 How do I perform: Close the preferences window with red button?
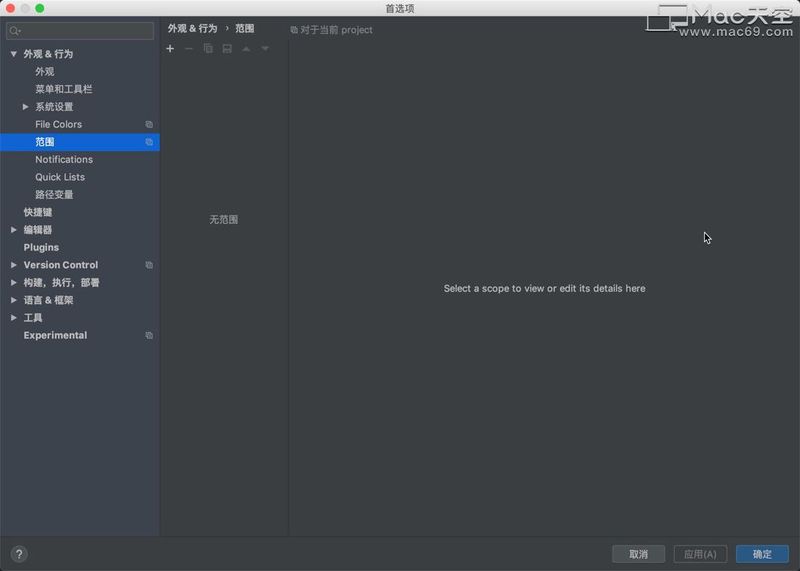[10, 8]
